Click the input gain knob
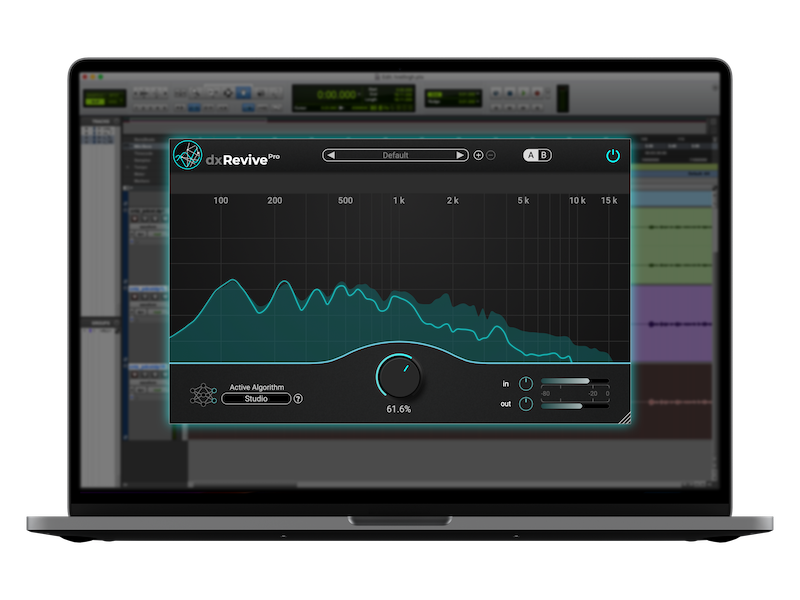Image resolution: width=800 pixels, height=600 pixels. [526, 384]
